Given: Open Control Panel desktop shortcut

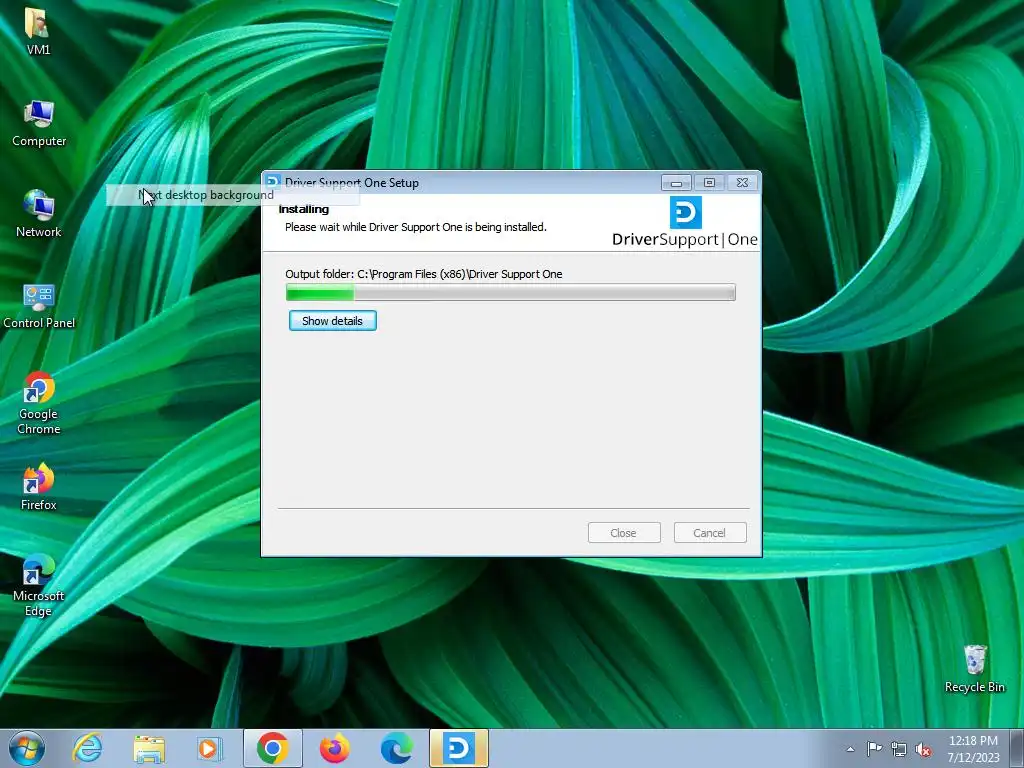Looking at the screenshot, I should pyautogui.click(x=39, y=306).
